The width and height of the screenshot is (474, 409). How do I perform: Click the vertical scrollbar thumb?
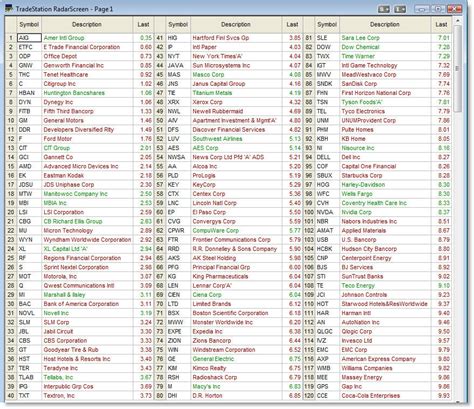(458, 69)
